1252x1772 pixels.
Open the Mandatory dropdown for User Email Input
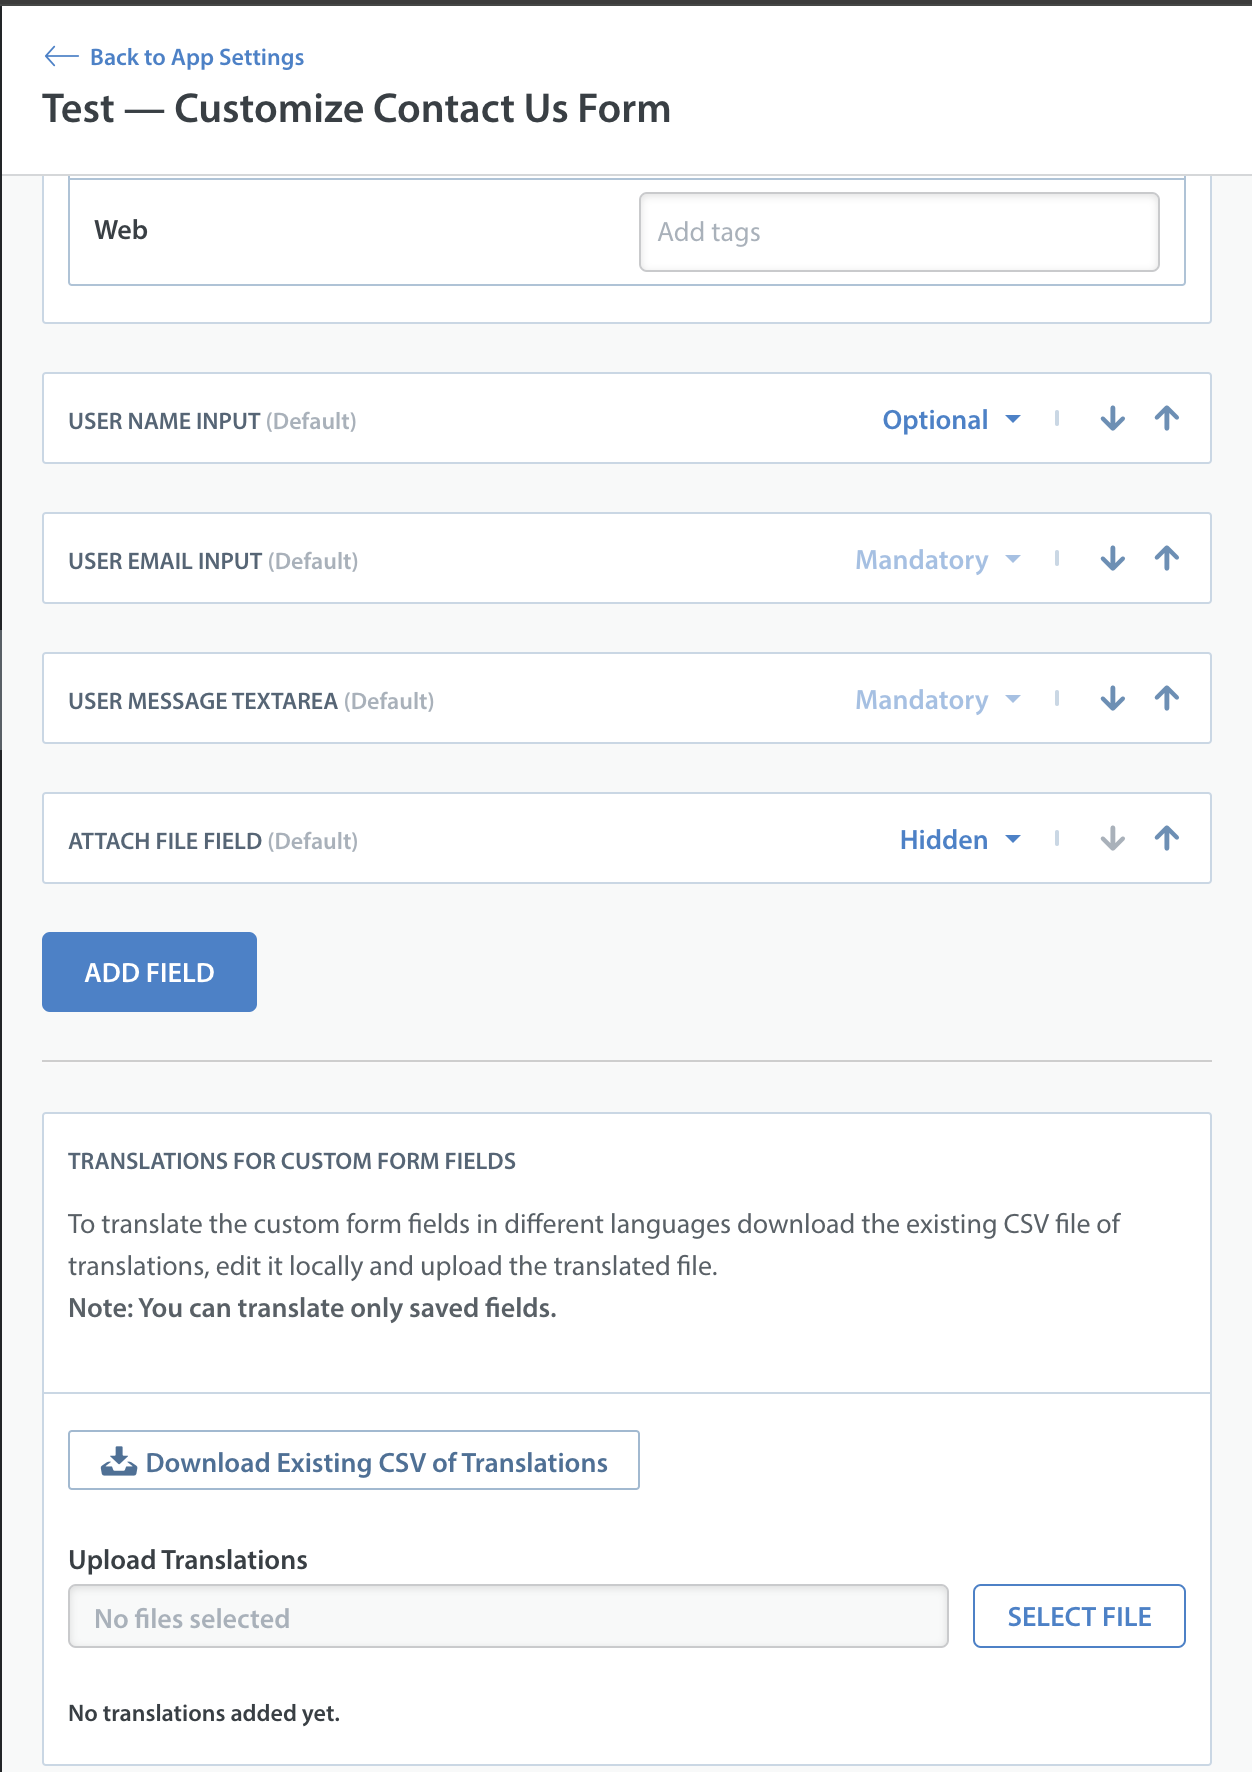coord(938,560)
